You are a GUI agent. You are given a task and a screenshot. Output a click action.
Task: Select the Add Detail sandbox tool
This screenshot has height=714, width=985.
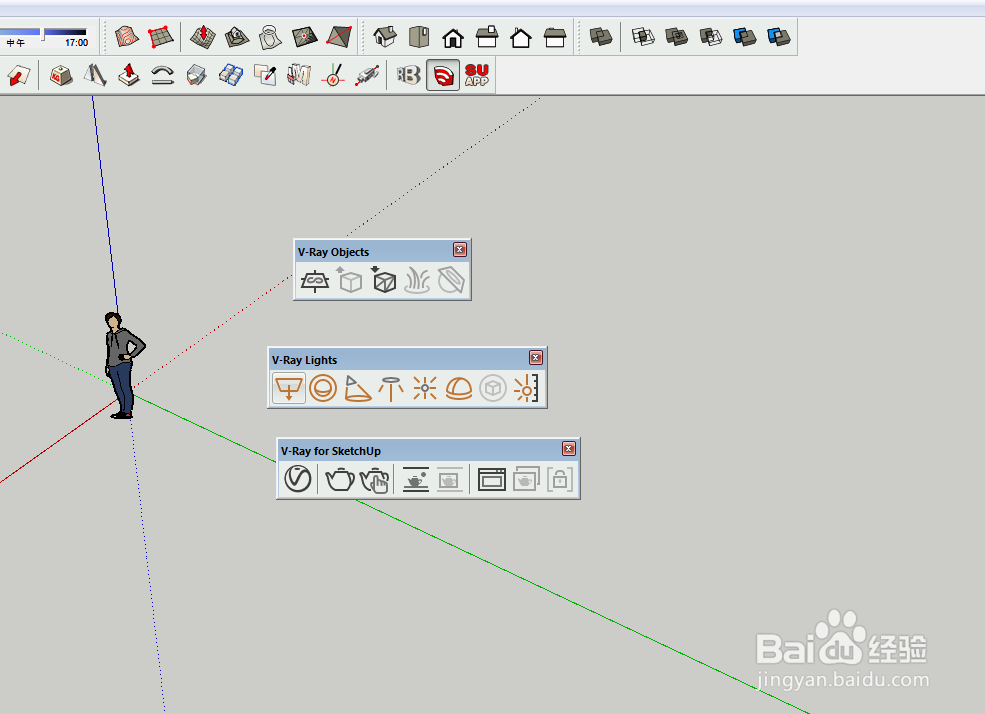305,37
